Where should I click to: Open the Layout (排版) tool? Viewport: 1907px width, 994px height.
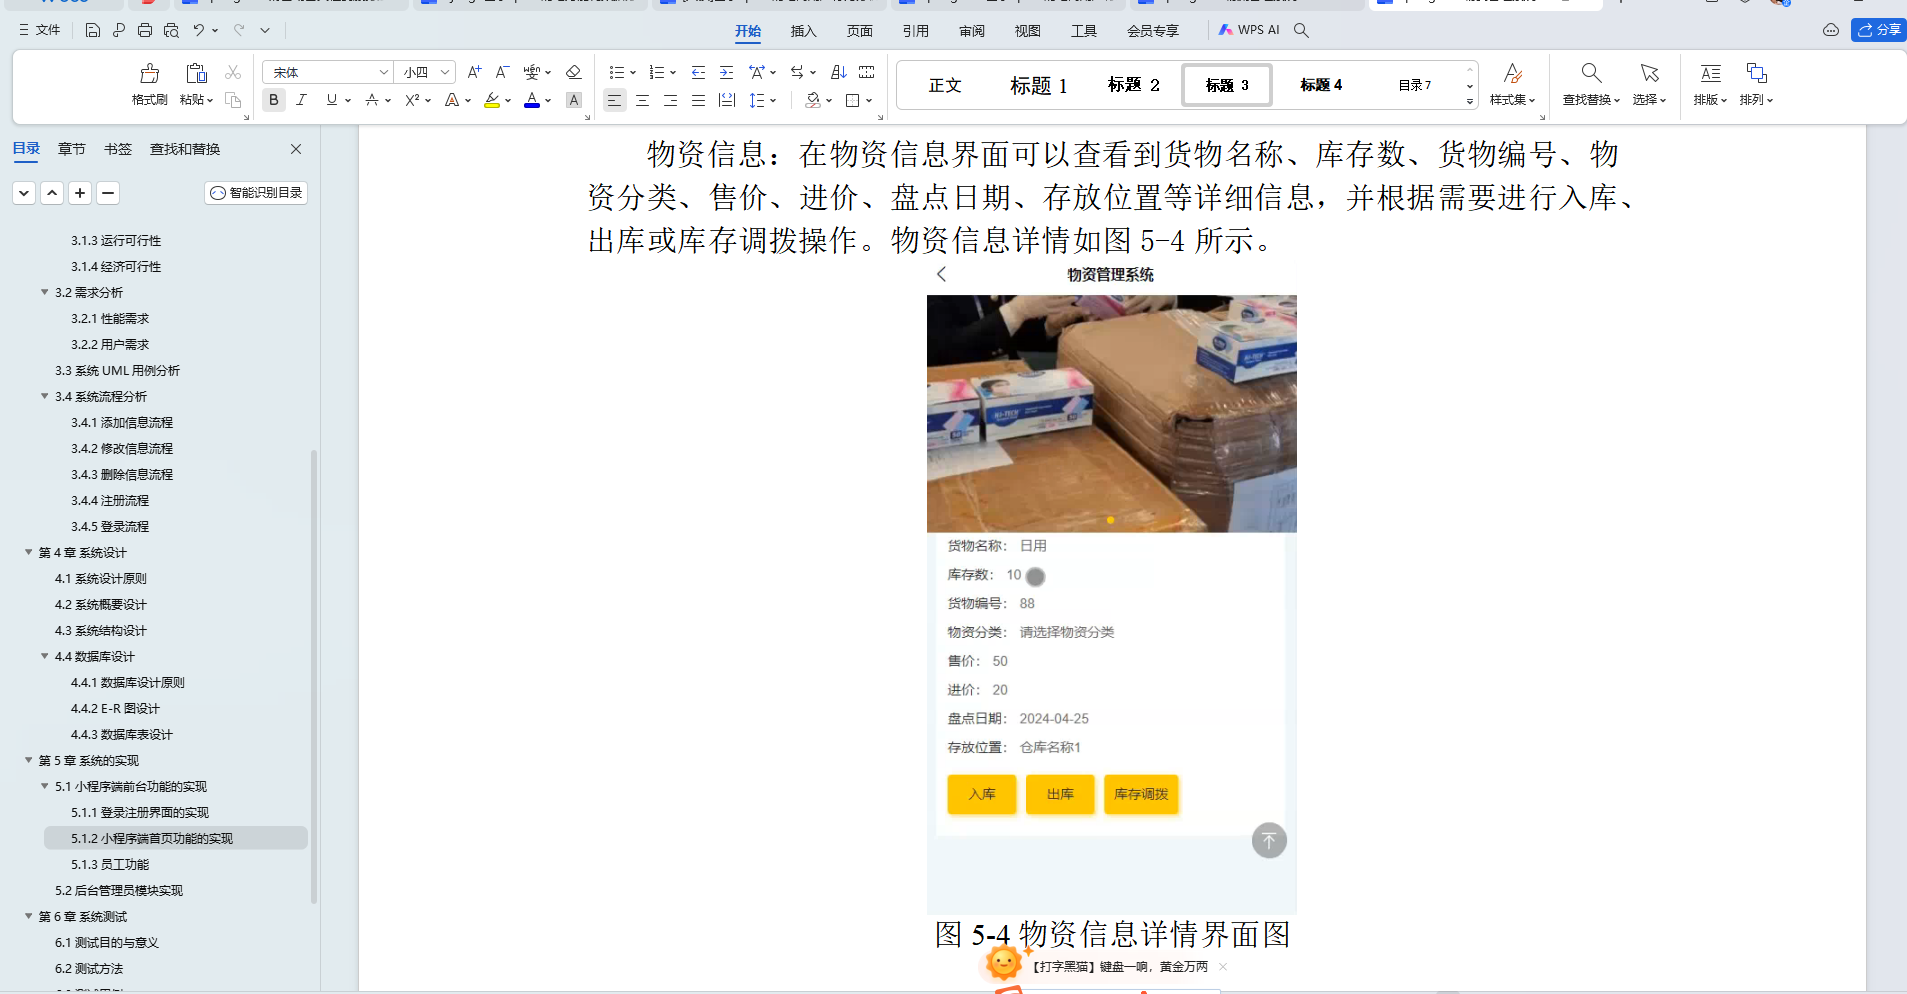[x=1710, y=84]
